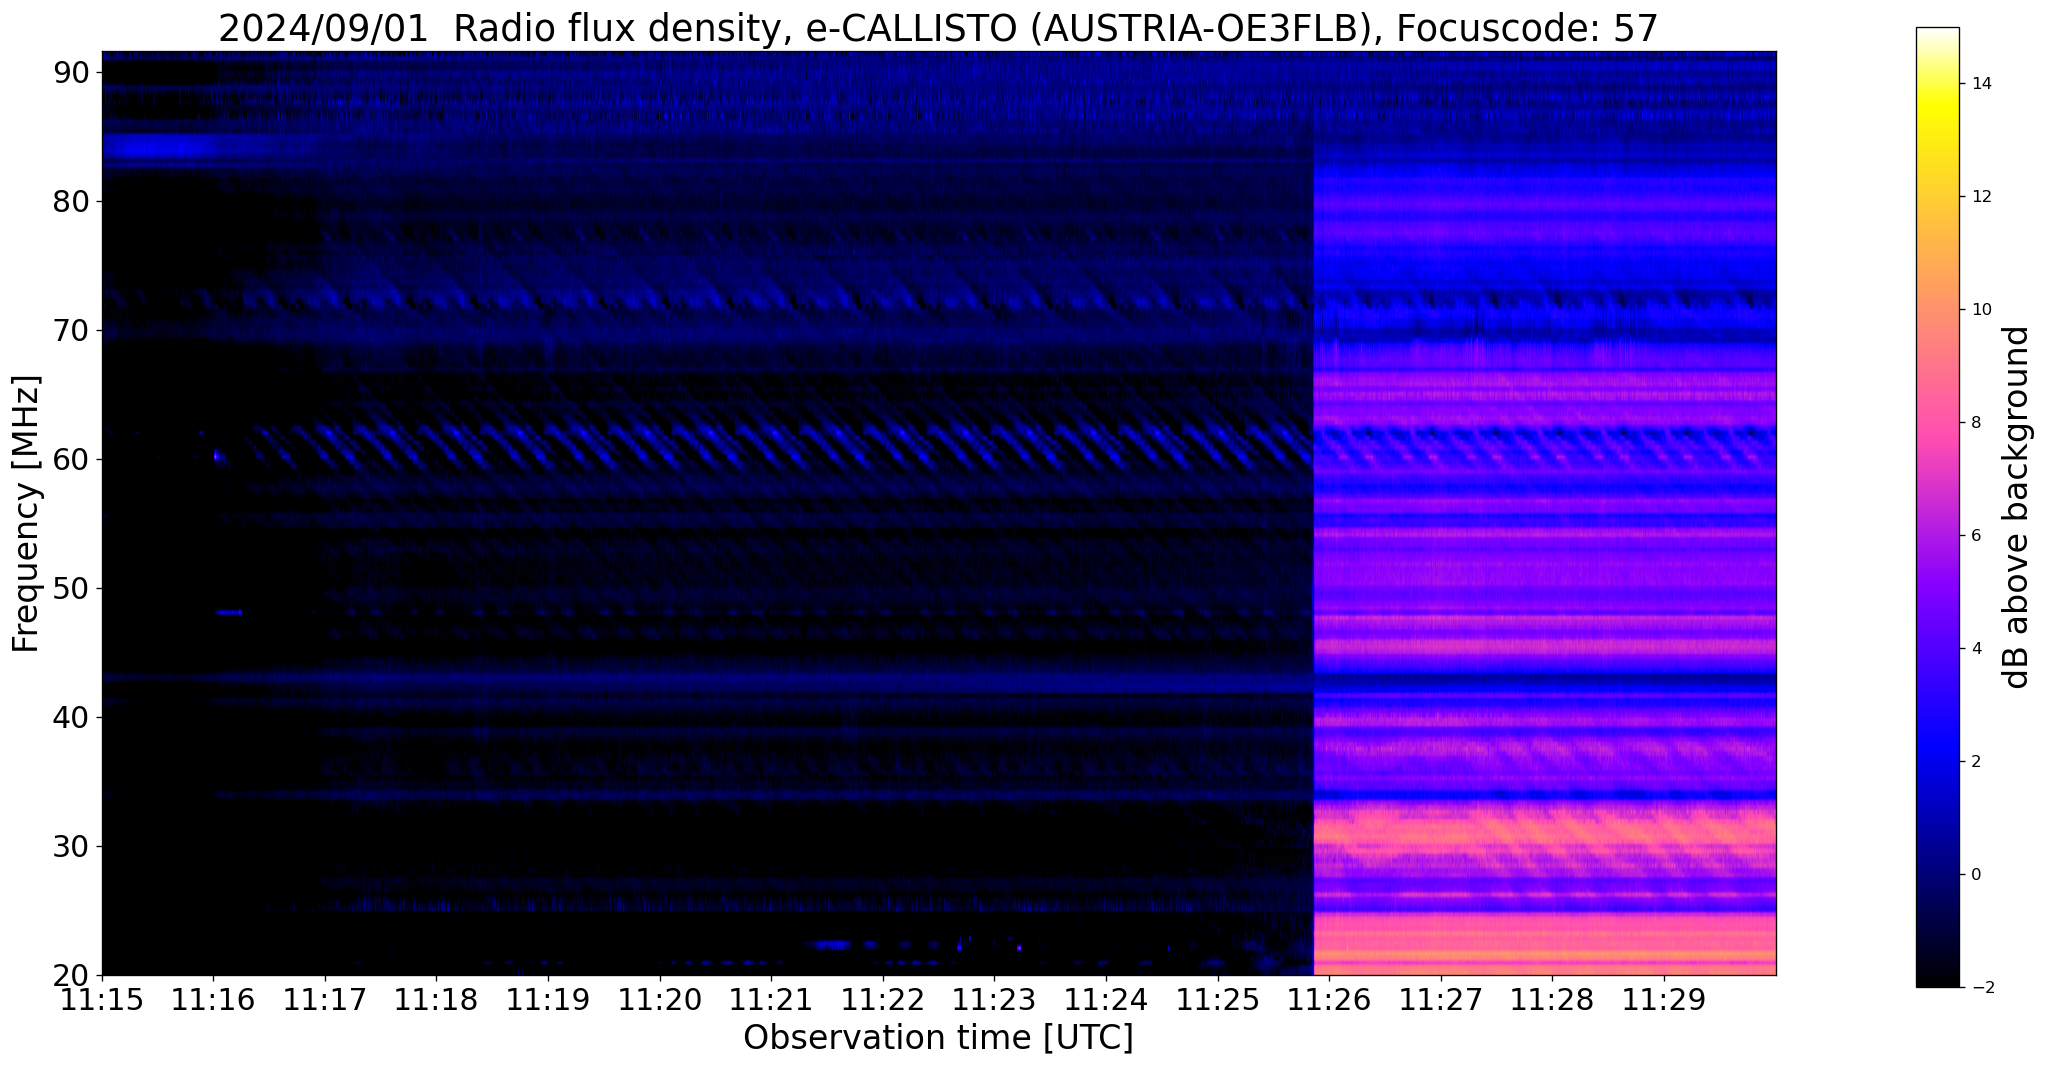Click the 11:27 time tick label
This screenshot has height=1067, width=2047.
click(1440, 1001)
